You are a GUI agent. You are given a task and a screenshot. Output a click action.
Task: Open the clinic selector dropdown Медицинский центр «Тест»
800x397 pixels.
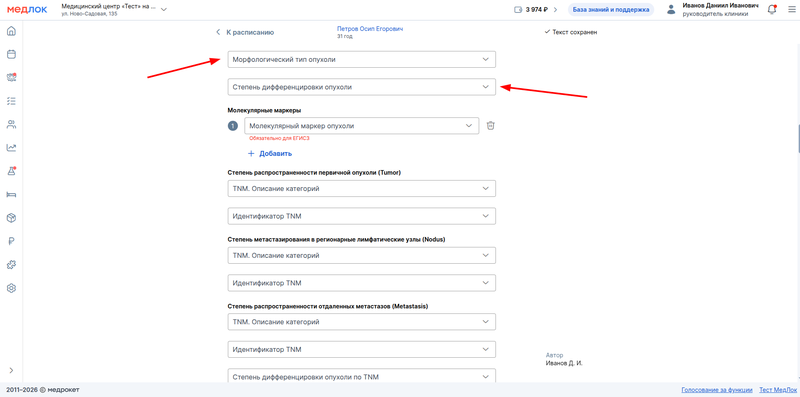tap(114, 10)
